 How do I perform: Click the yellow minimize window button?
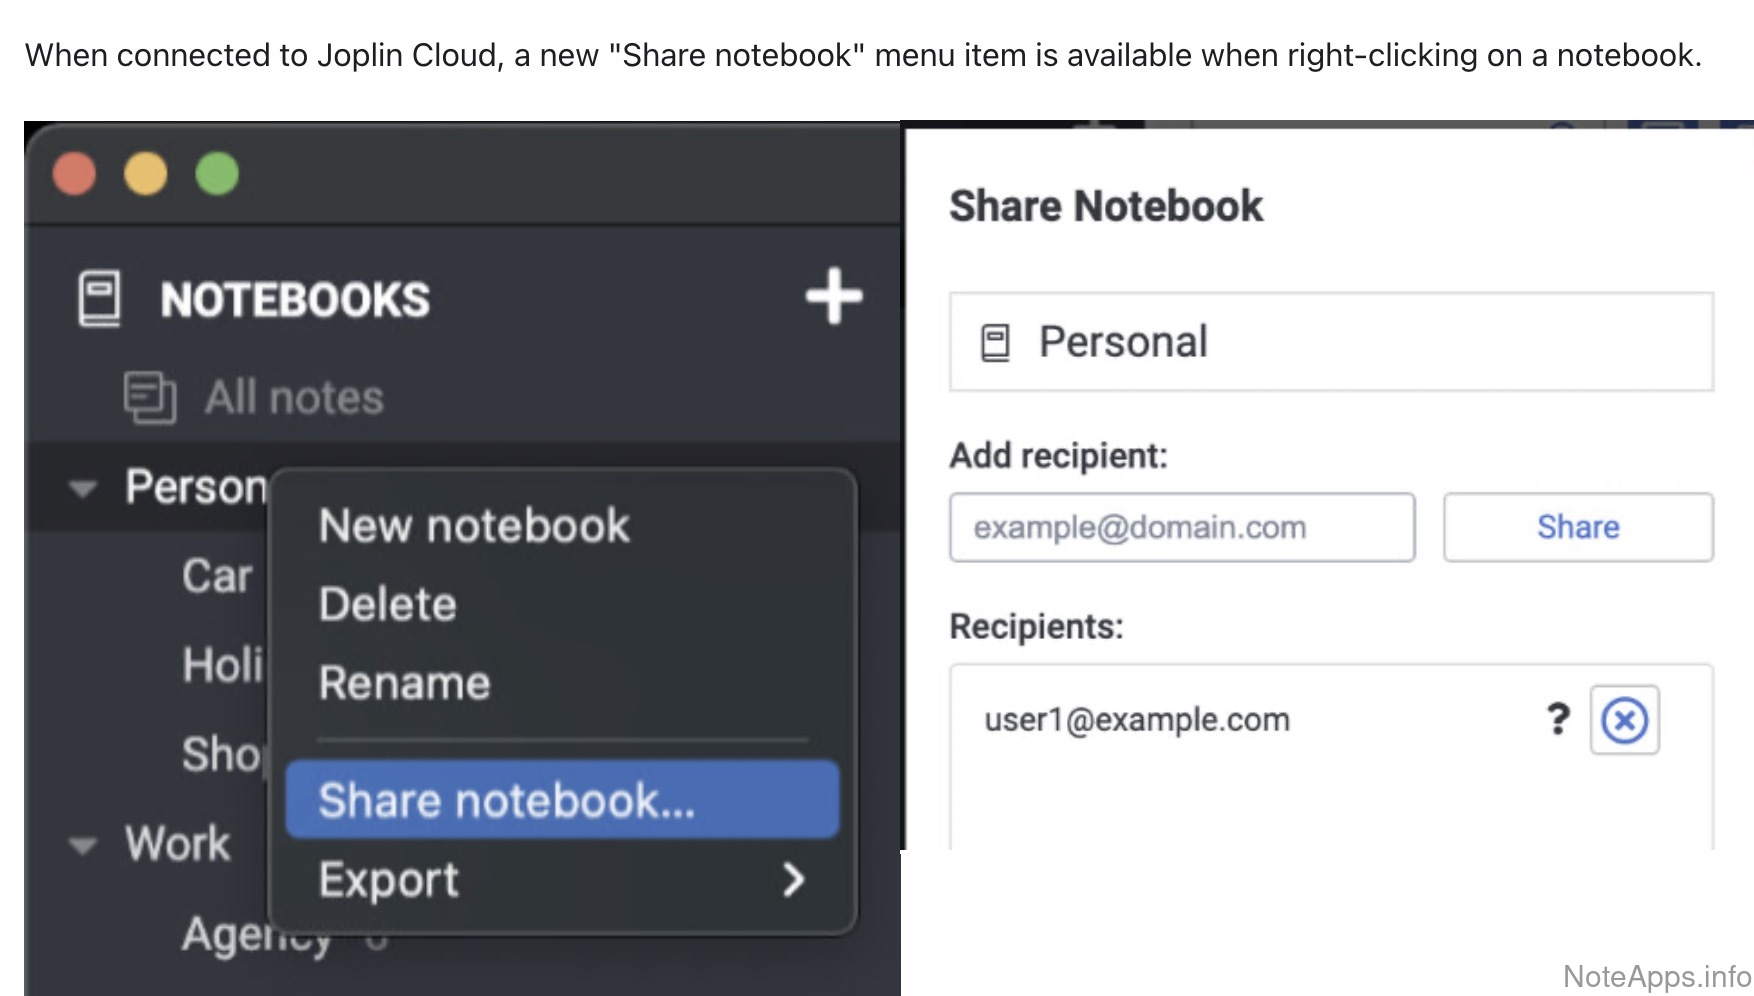pos(145,174)
